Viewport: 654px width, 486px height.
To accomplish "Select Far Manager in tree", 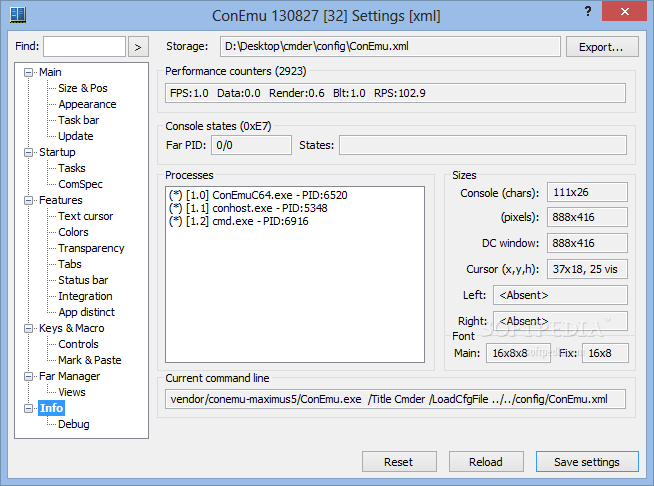I will (x=69, y=376).
